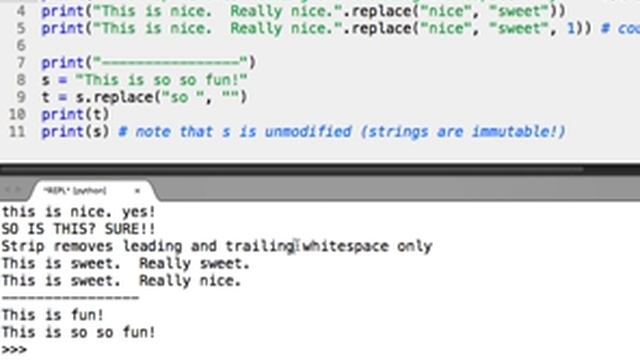
Task: Click the s = "This is so so fun!" line
Action: point(144,80)
